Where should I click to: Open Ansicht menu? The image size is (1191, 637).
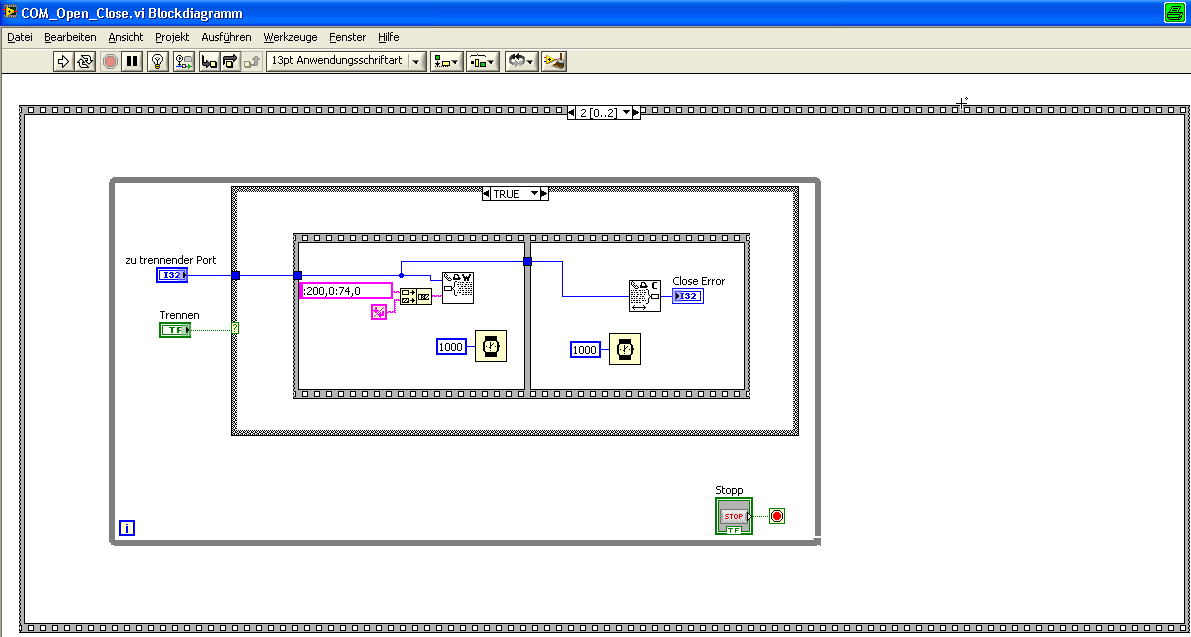pos(125,36)
